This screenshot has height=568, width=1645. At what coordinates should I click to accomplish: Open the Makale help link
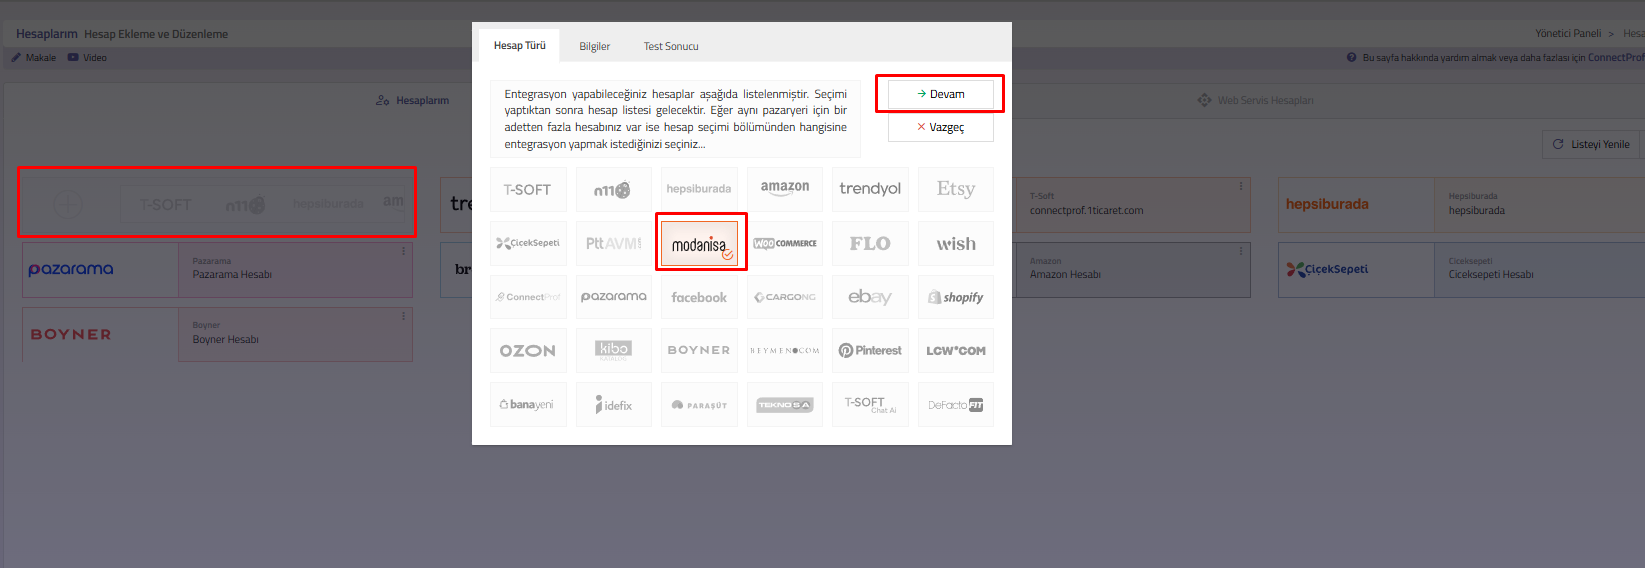coord(34,58)
